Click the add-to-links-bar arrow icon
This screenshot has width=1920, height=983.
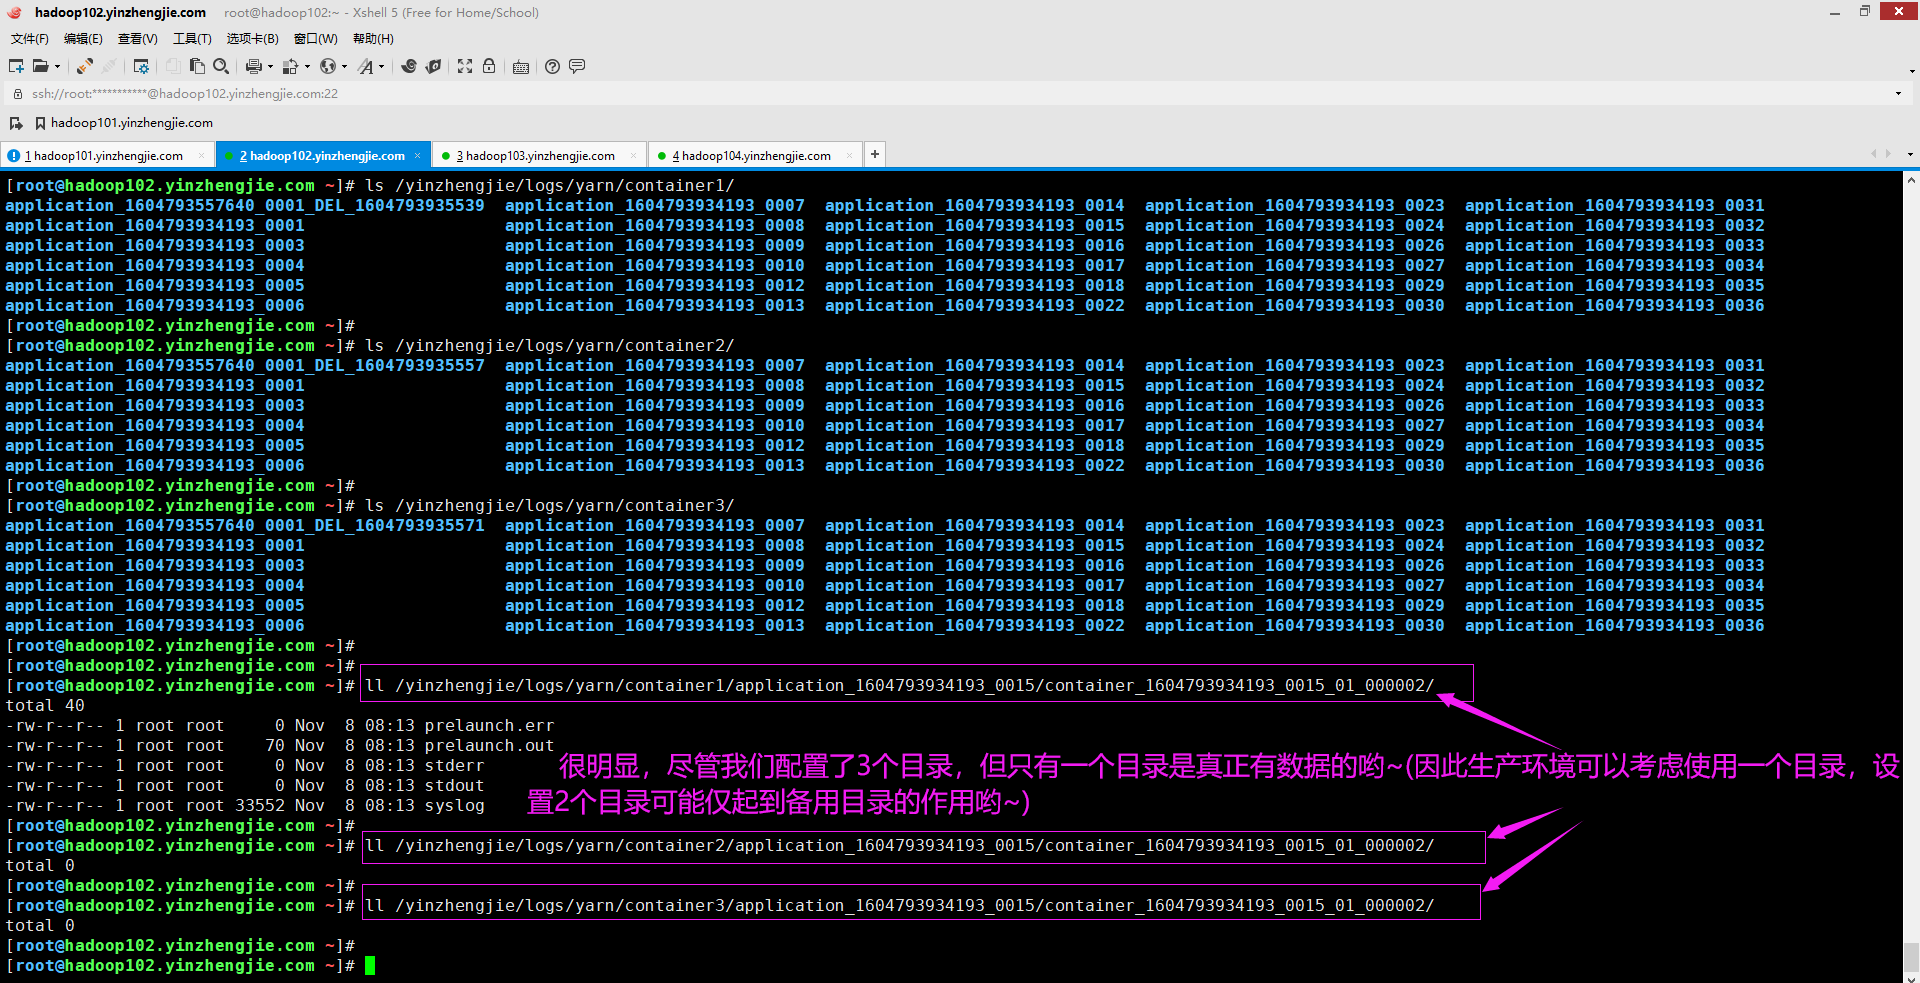(x=16, y=123)
